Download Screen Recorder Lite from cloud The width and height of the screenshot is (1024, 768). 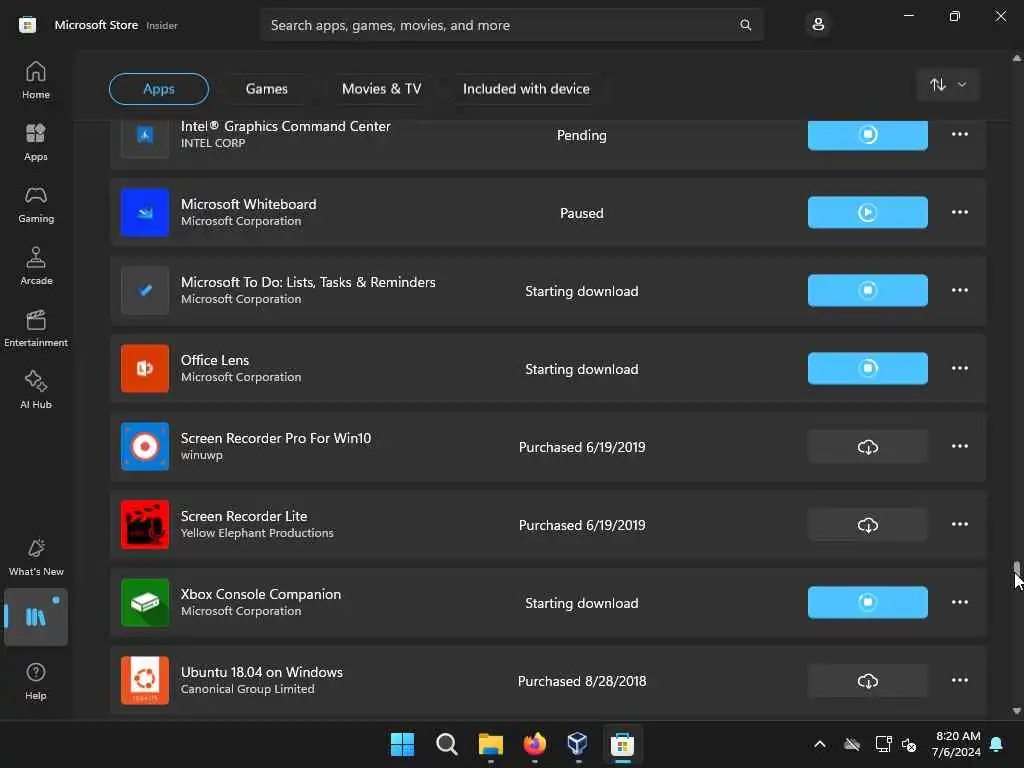click(867, 524)
